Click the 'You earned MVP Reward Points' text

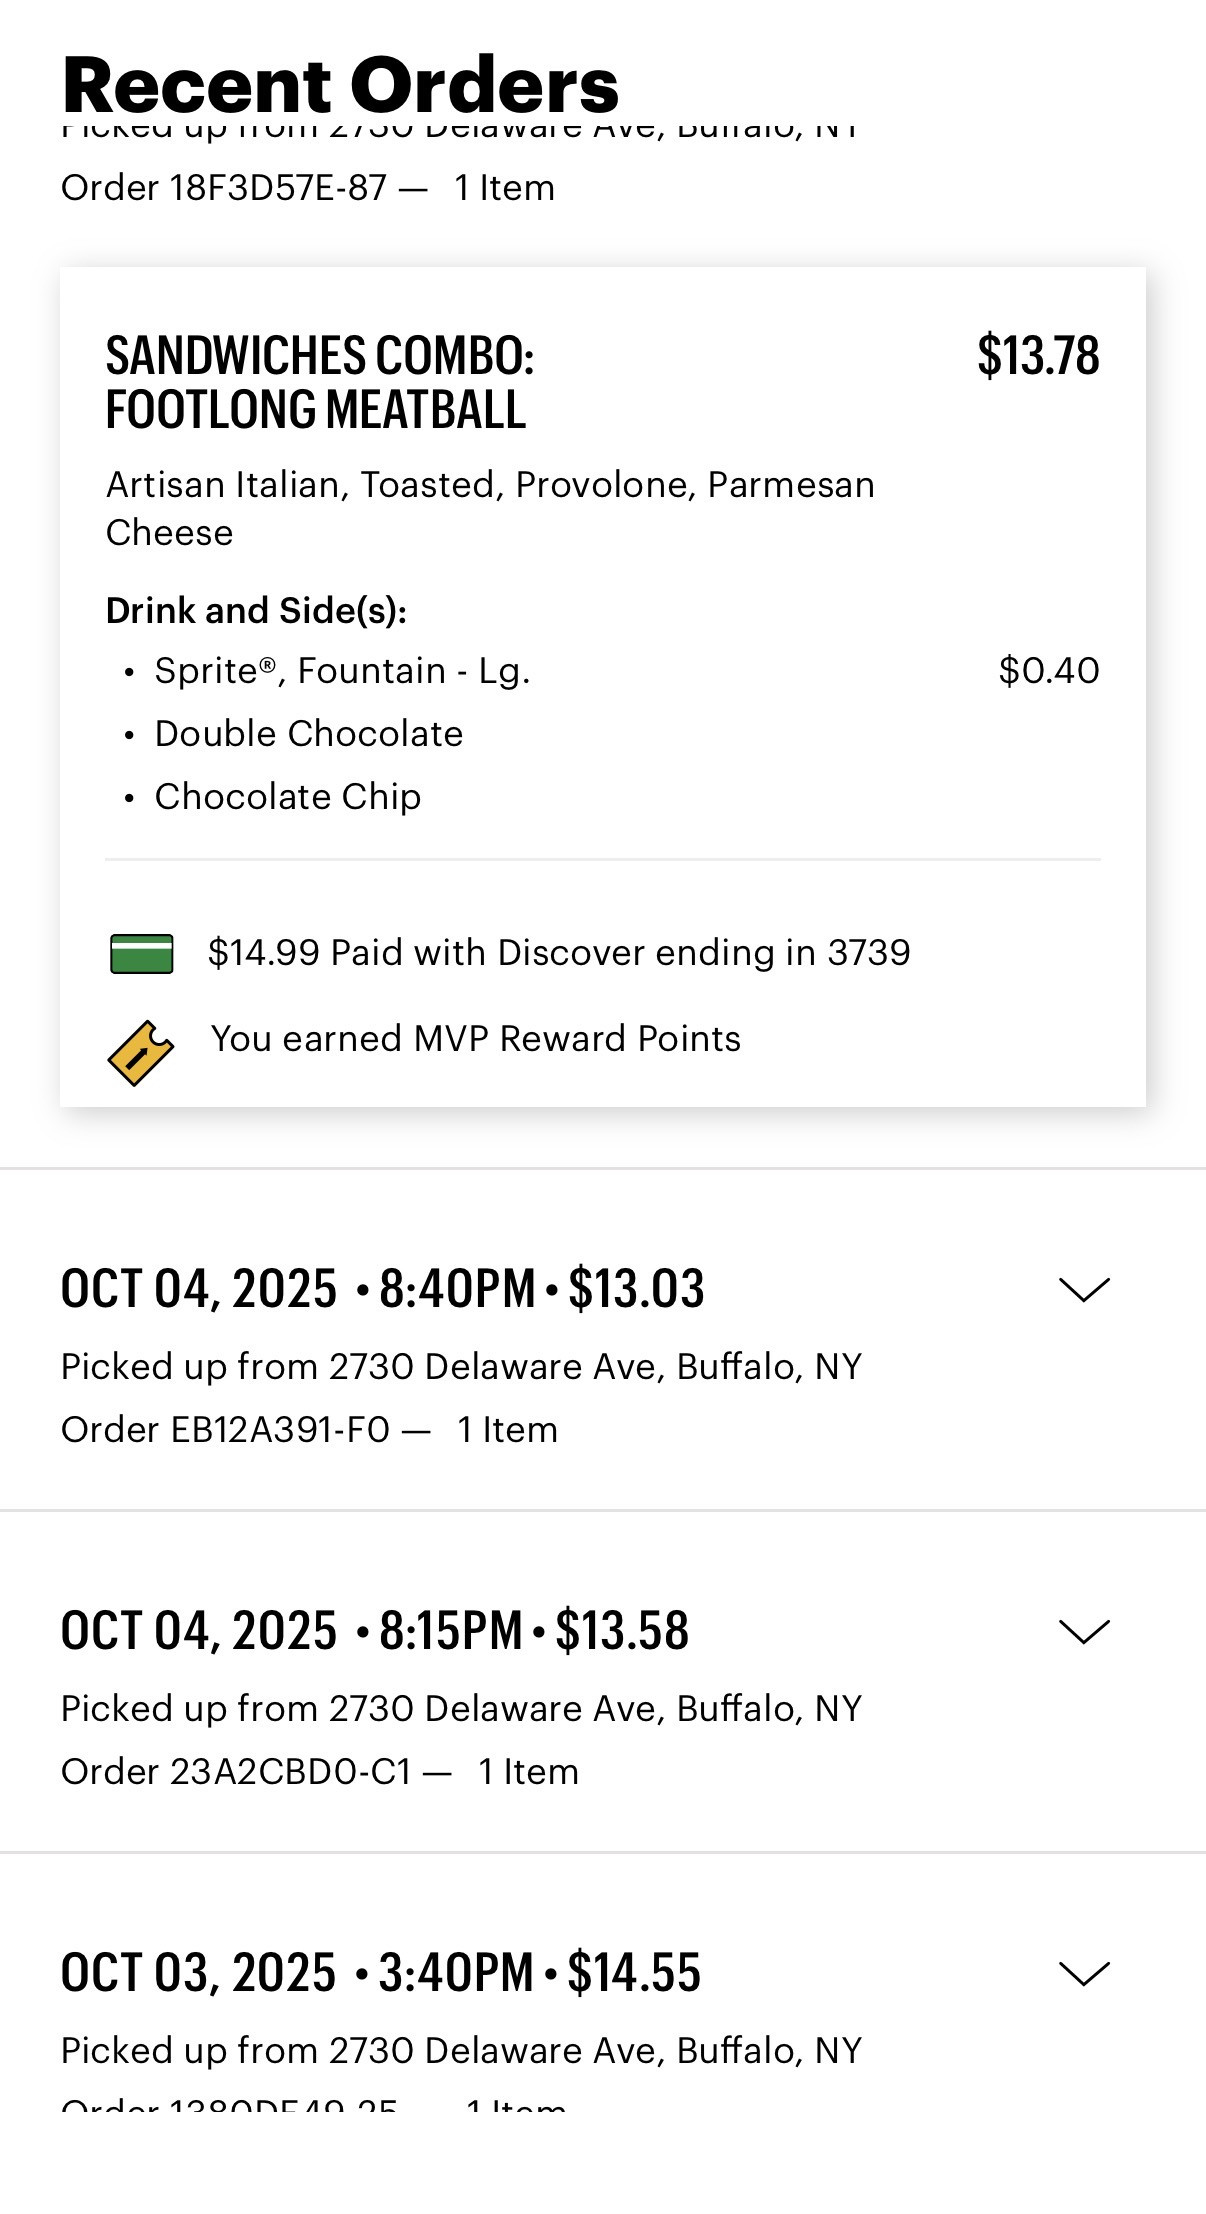click(x=476, y=1039)
